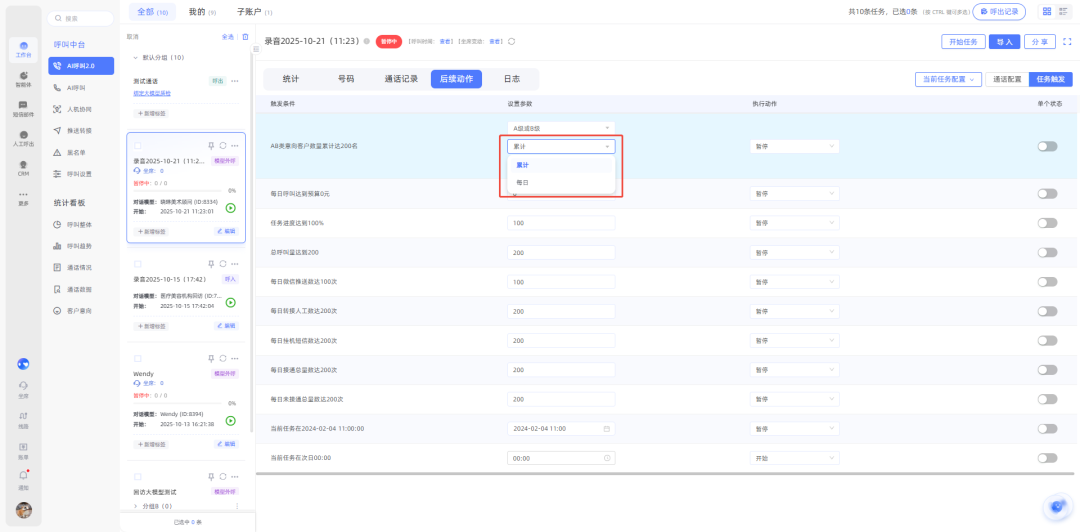Open the 当前任务配置 dropdown

coord(946,79)
